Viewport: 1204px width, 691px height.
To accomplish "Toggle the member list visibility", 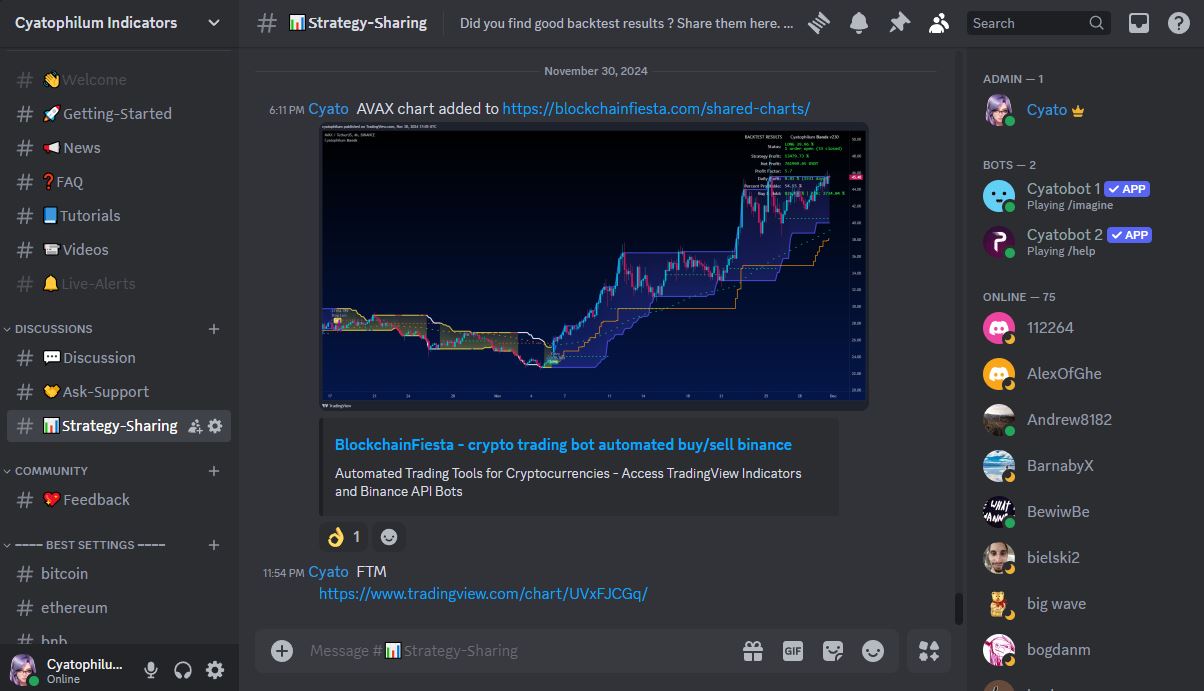I will click(x=938, y=23).
